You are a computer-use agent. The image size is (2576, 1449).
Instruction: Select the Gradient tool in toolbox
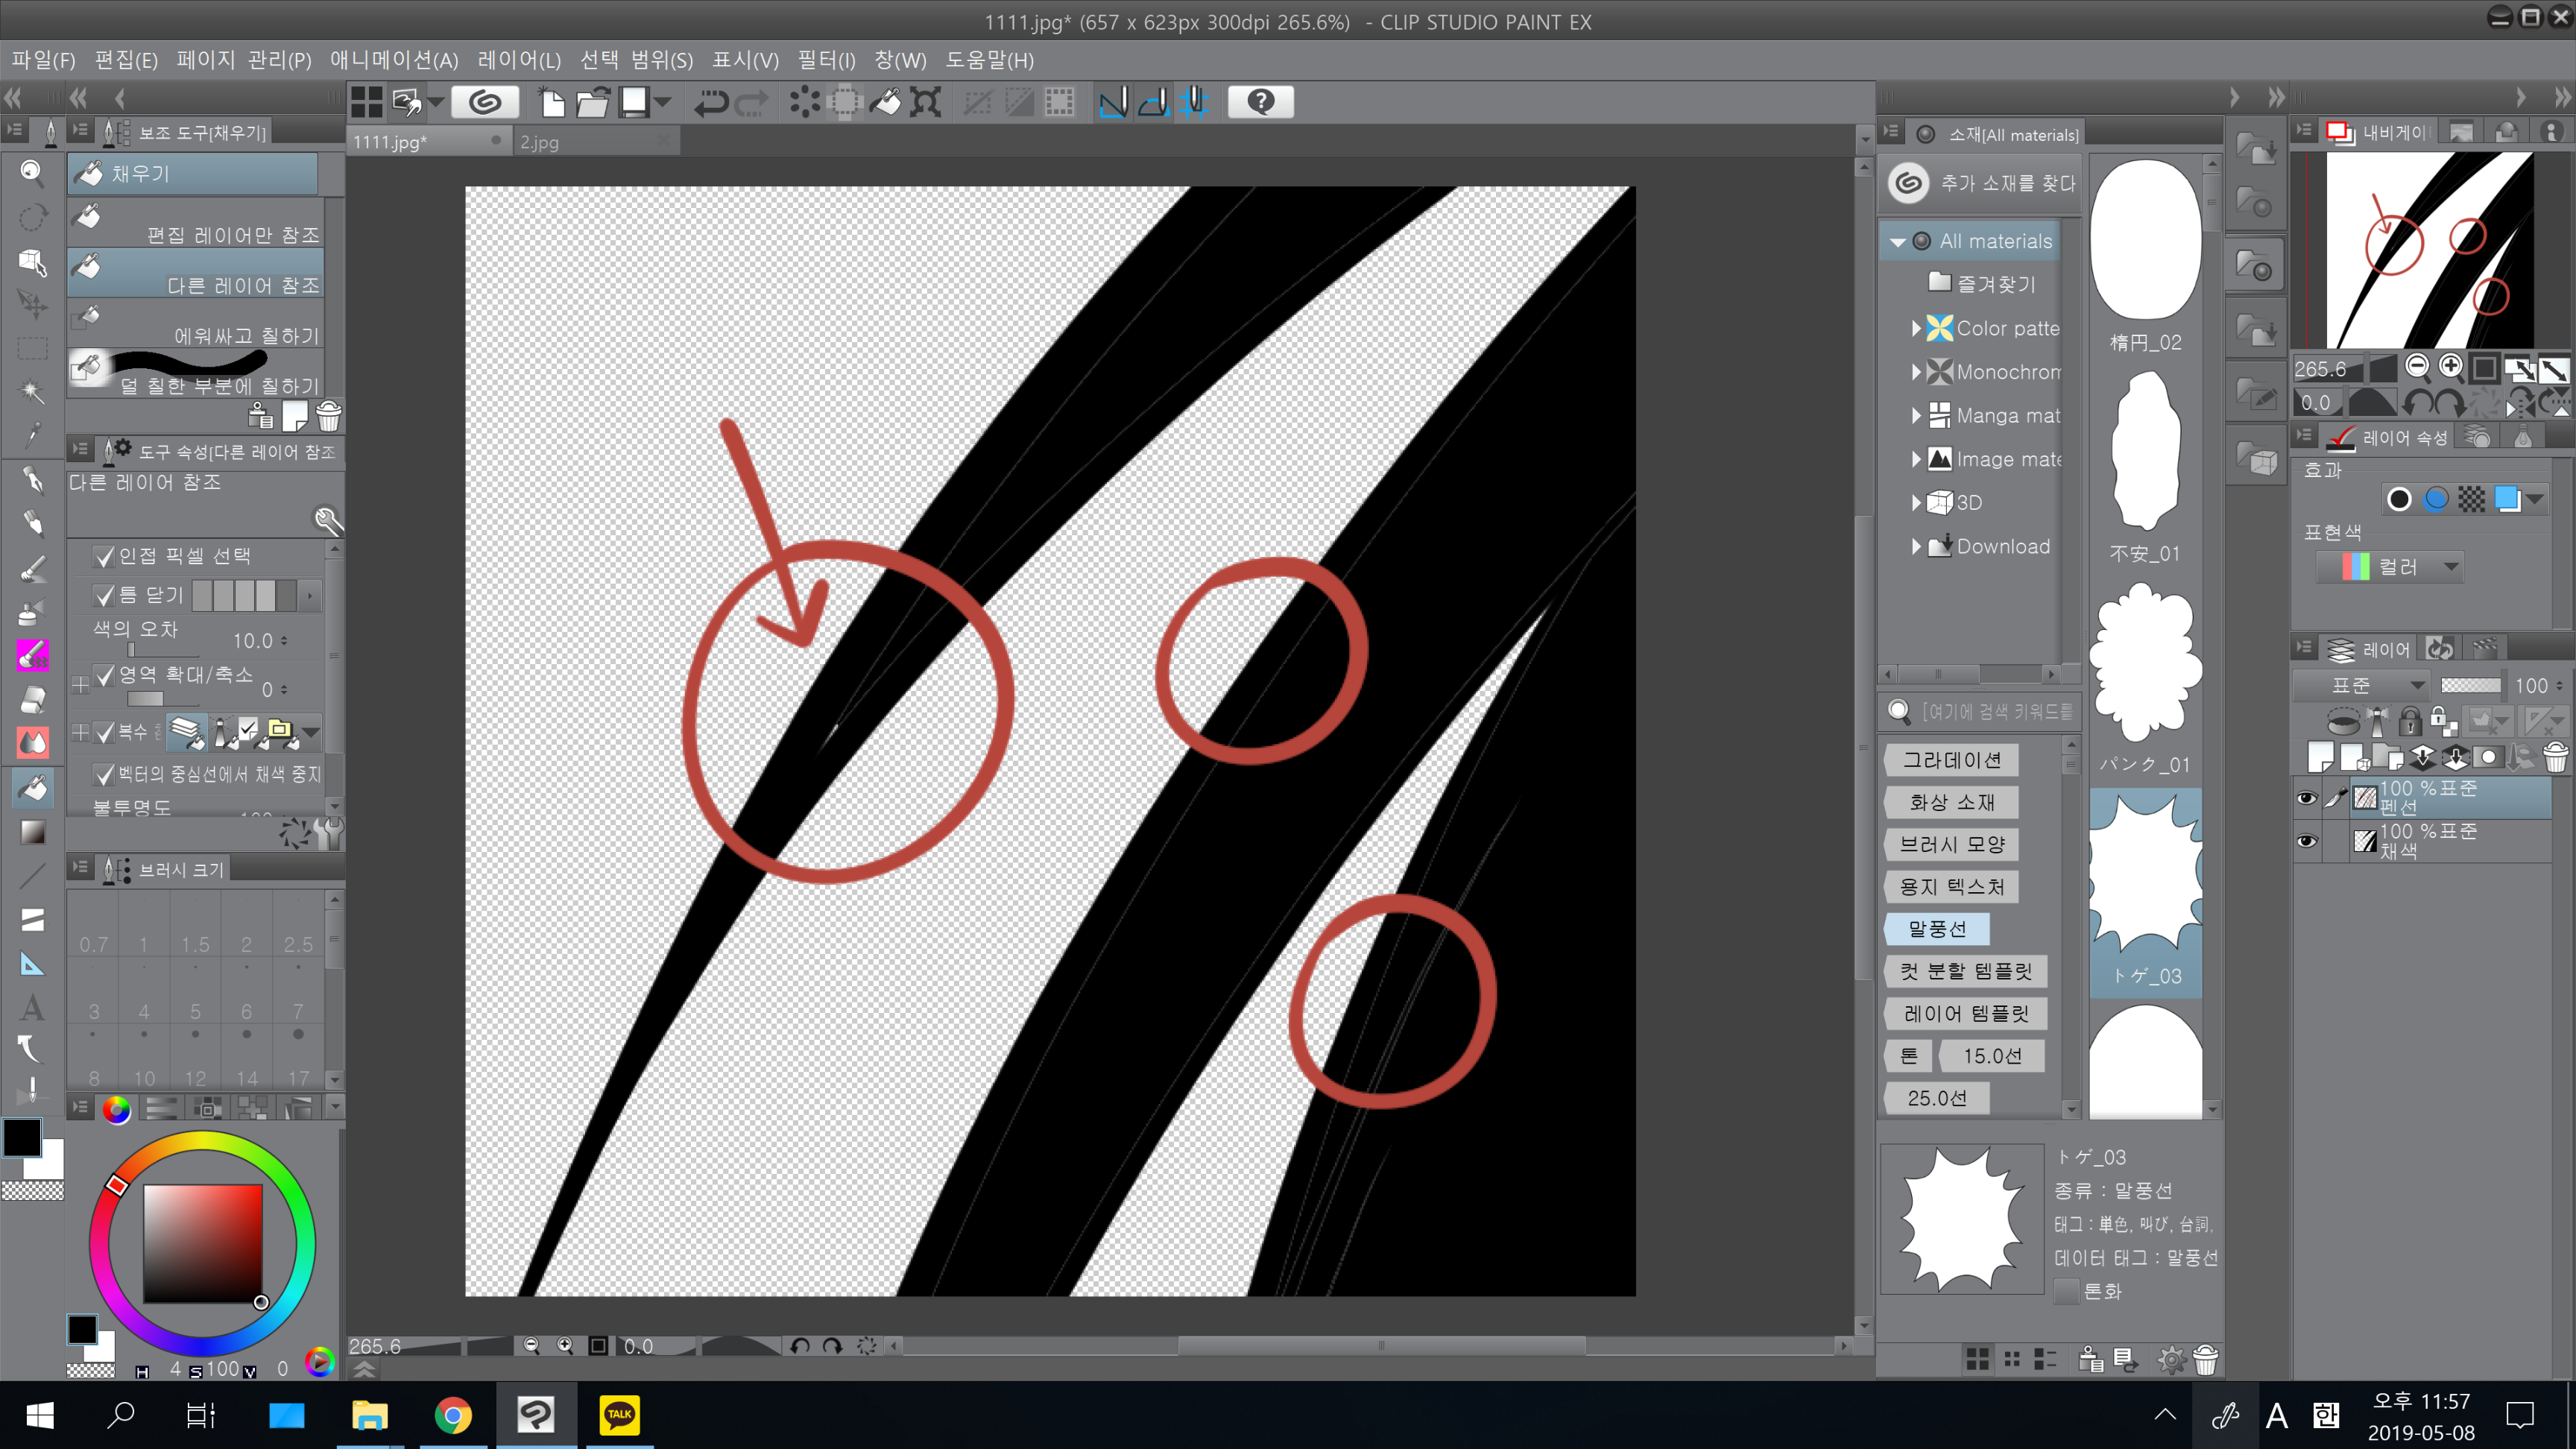coord(32,832)
